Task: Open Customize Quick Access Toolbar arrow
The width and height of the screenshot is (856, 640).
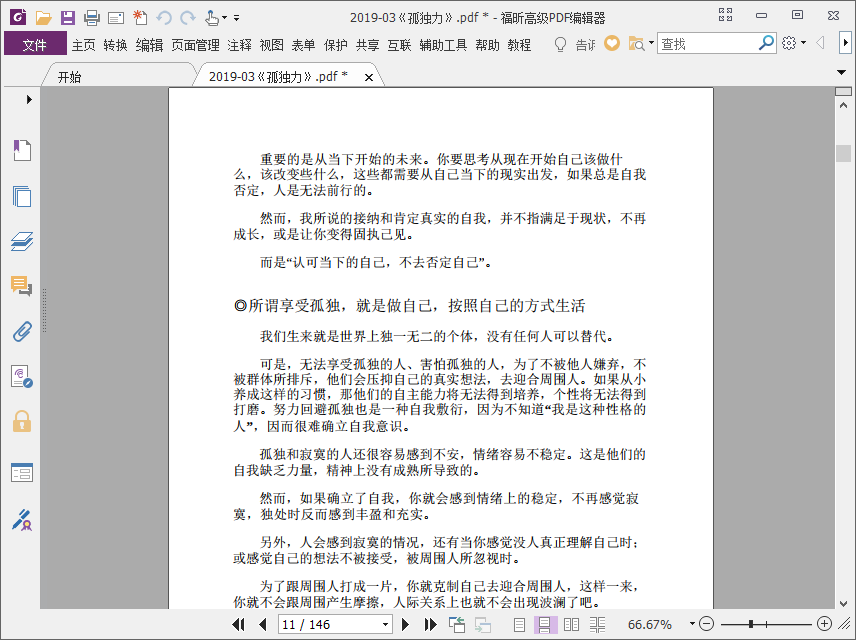Action: (x=236, y=18)
